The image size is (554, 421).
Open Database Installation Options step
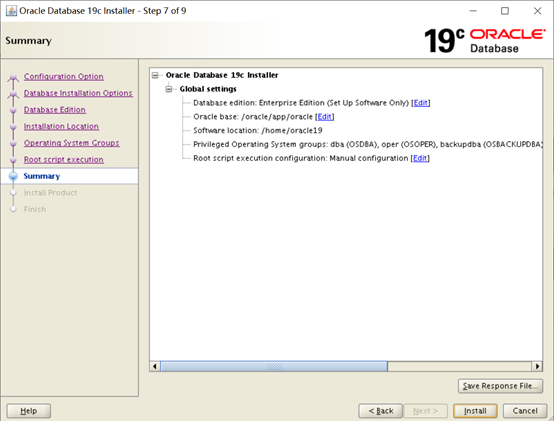(78, 93)
